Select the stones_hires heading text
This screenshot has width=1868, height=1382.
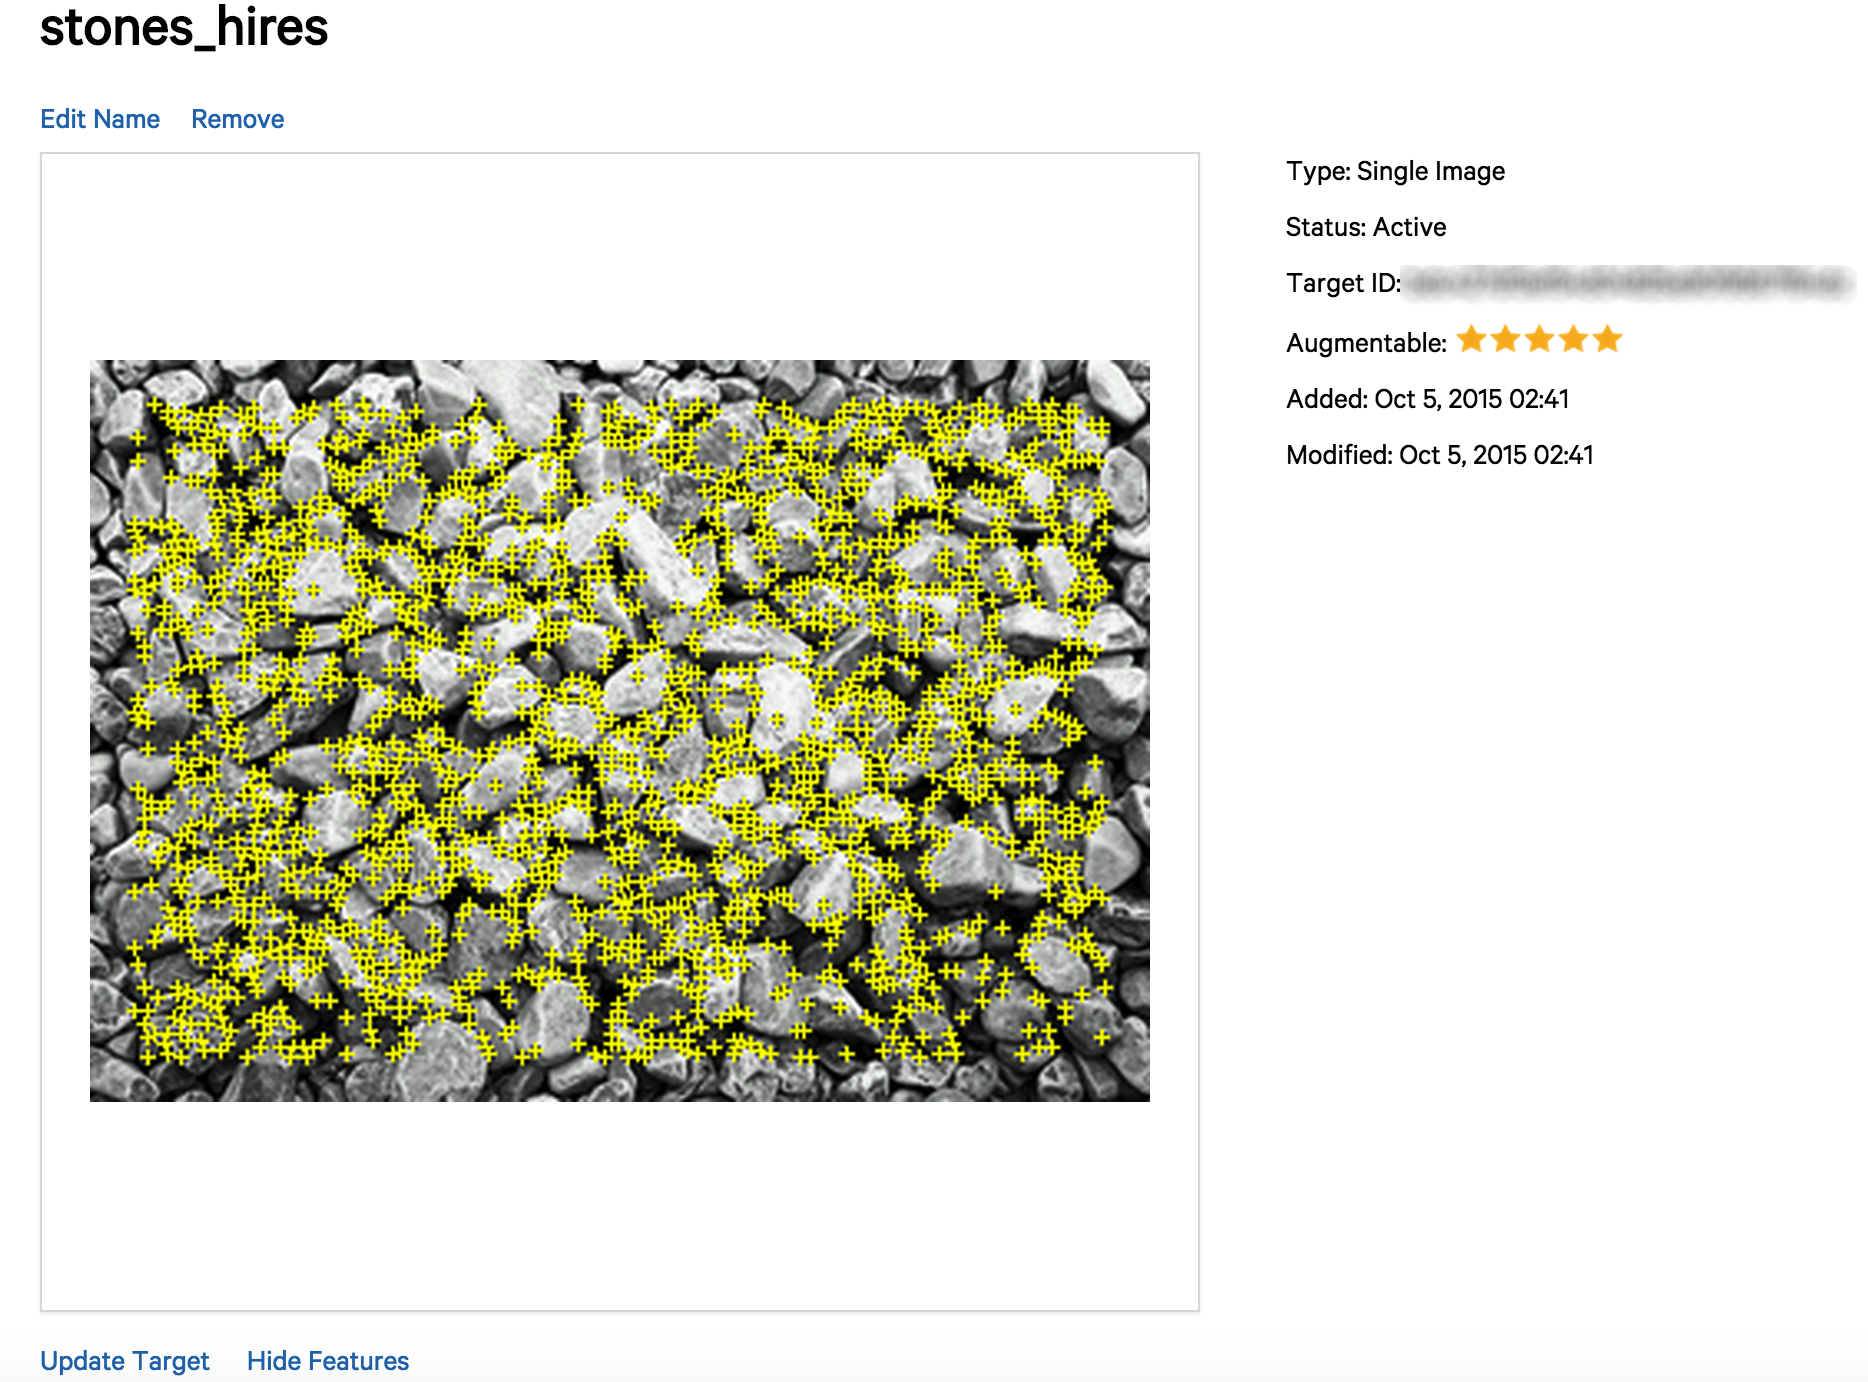(184, 27)
